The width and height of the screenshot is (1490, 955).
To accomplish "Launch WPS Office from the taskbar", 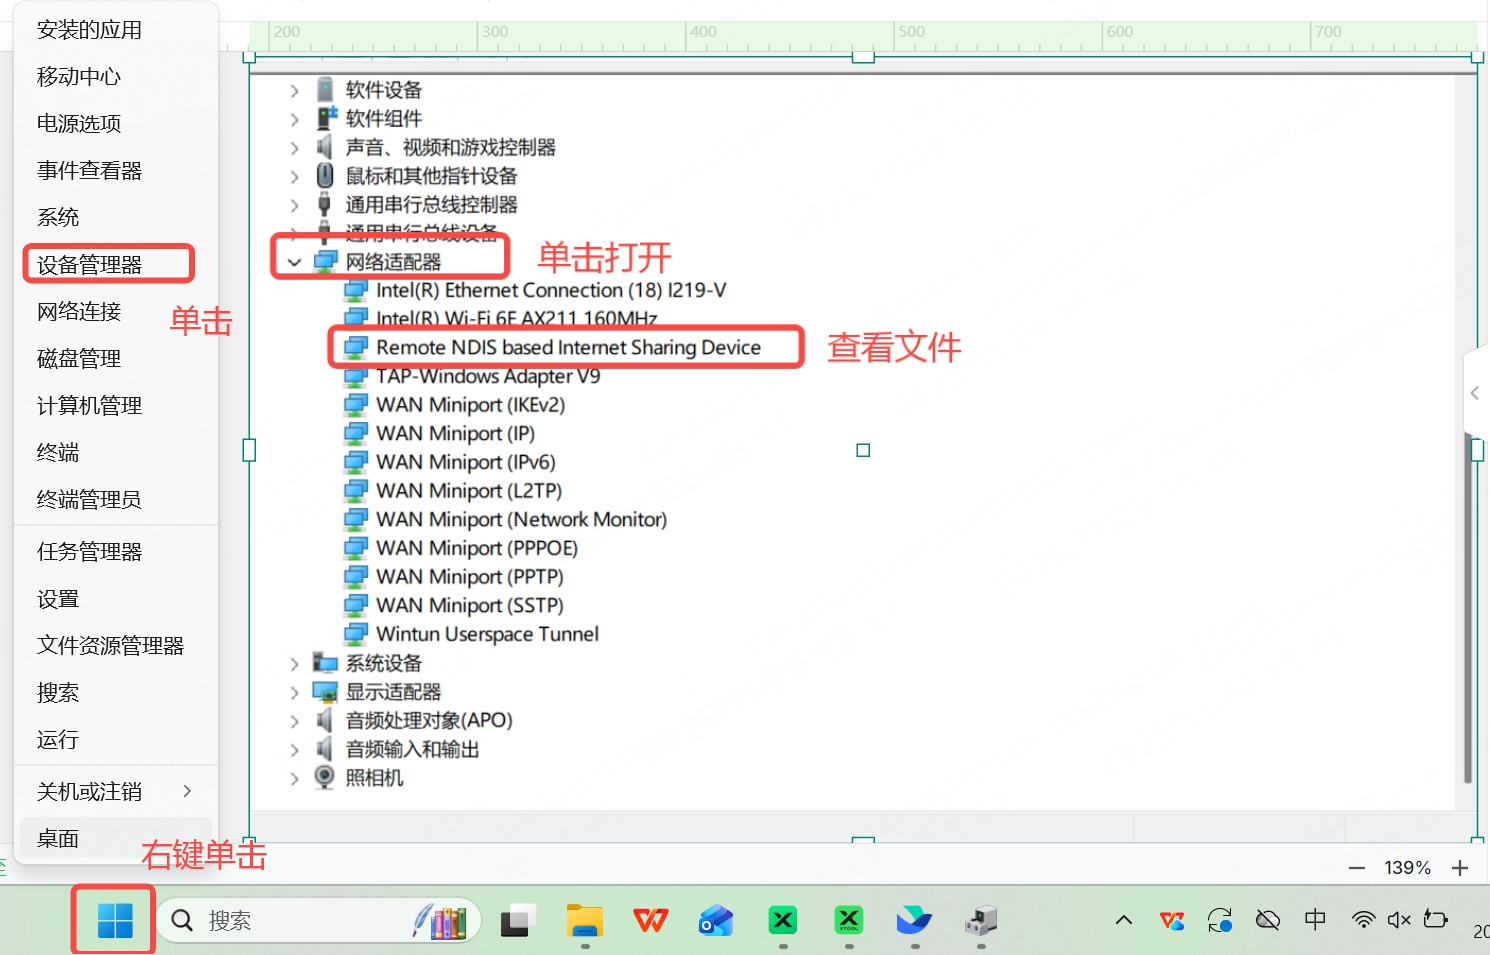I will click(x=651, y=920).
